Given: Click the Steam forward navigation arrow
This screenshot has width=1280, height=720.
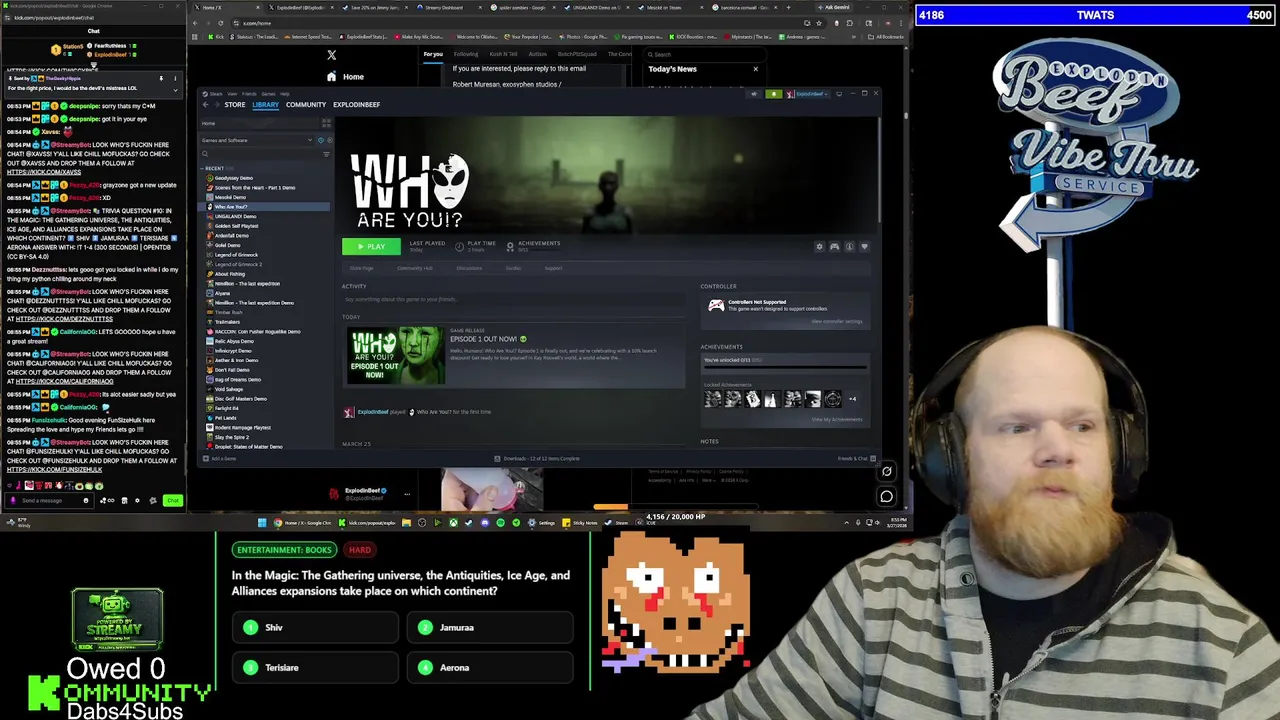Looking at the screenshot, I should [x=215, y=104].
